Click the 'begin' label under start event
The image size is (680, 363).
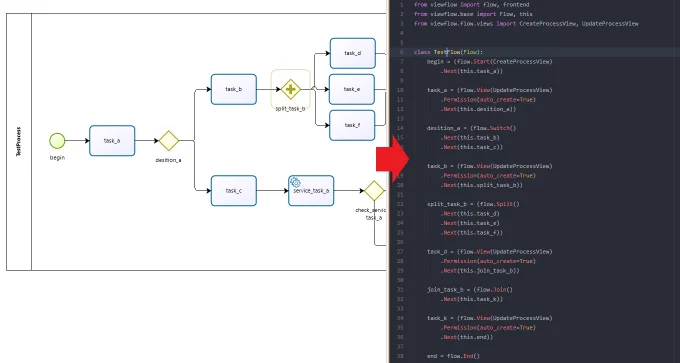(x=57, y=158)
